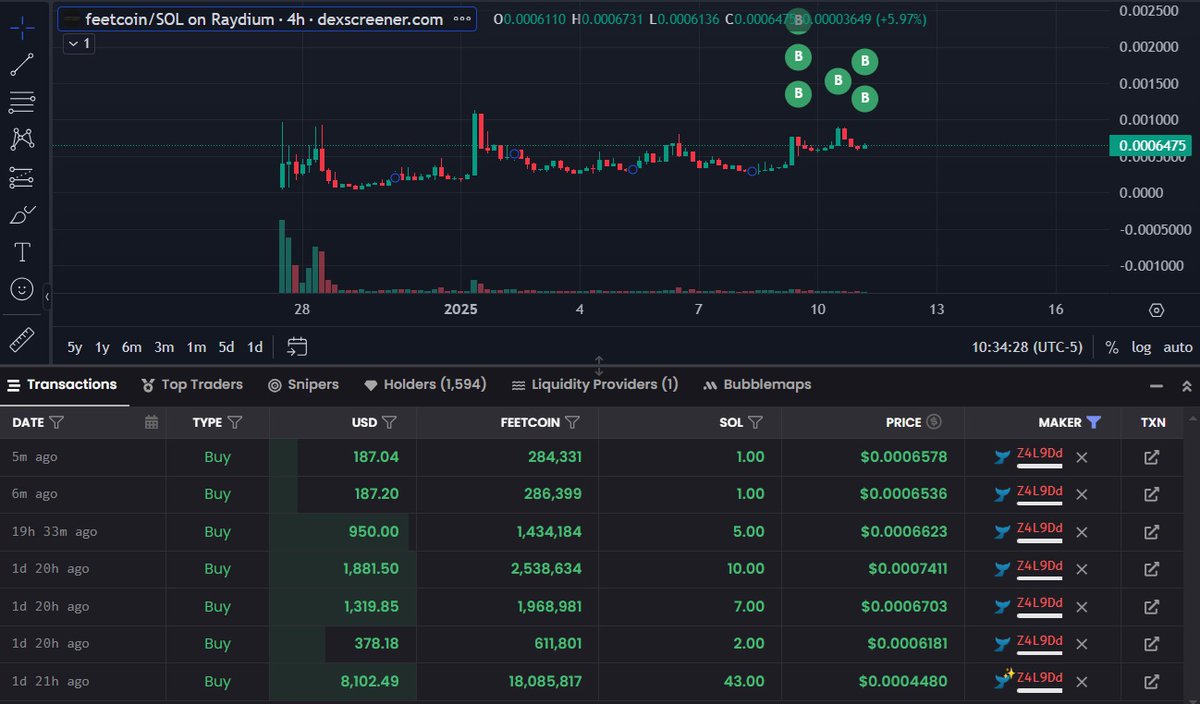Open the Fibonacci retracement tool
This screenshot has width=1200, height=704.
(22, 102)
